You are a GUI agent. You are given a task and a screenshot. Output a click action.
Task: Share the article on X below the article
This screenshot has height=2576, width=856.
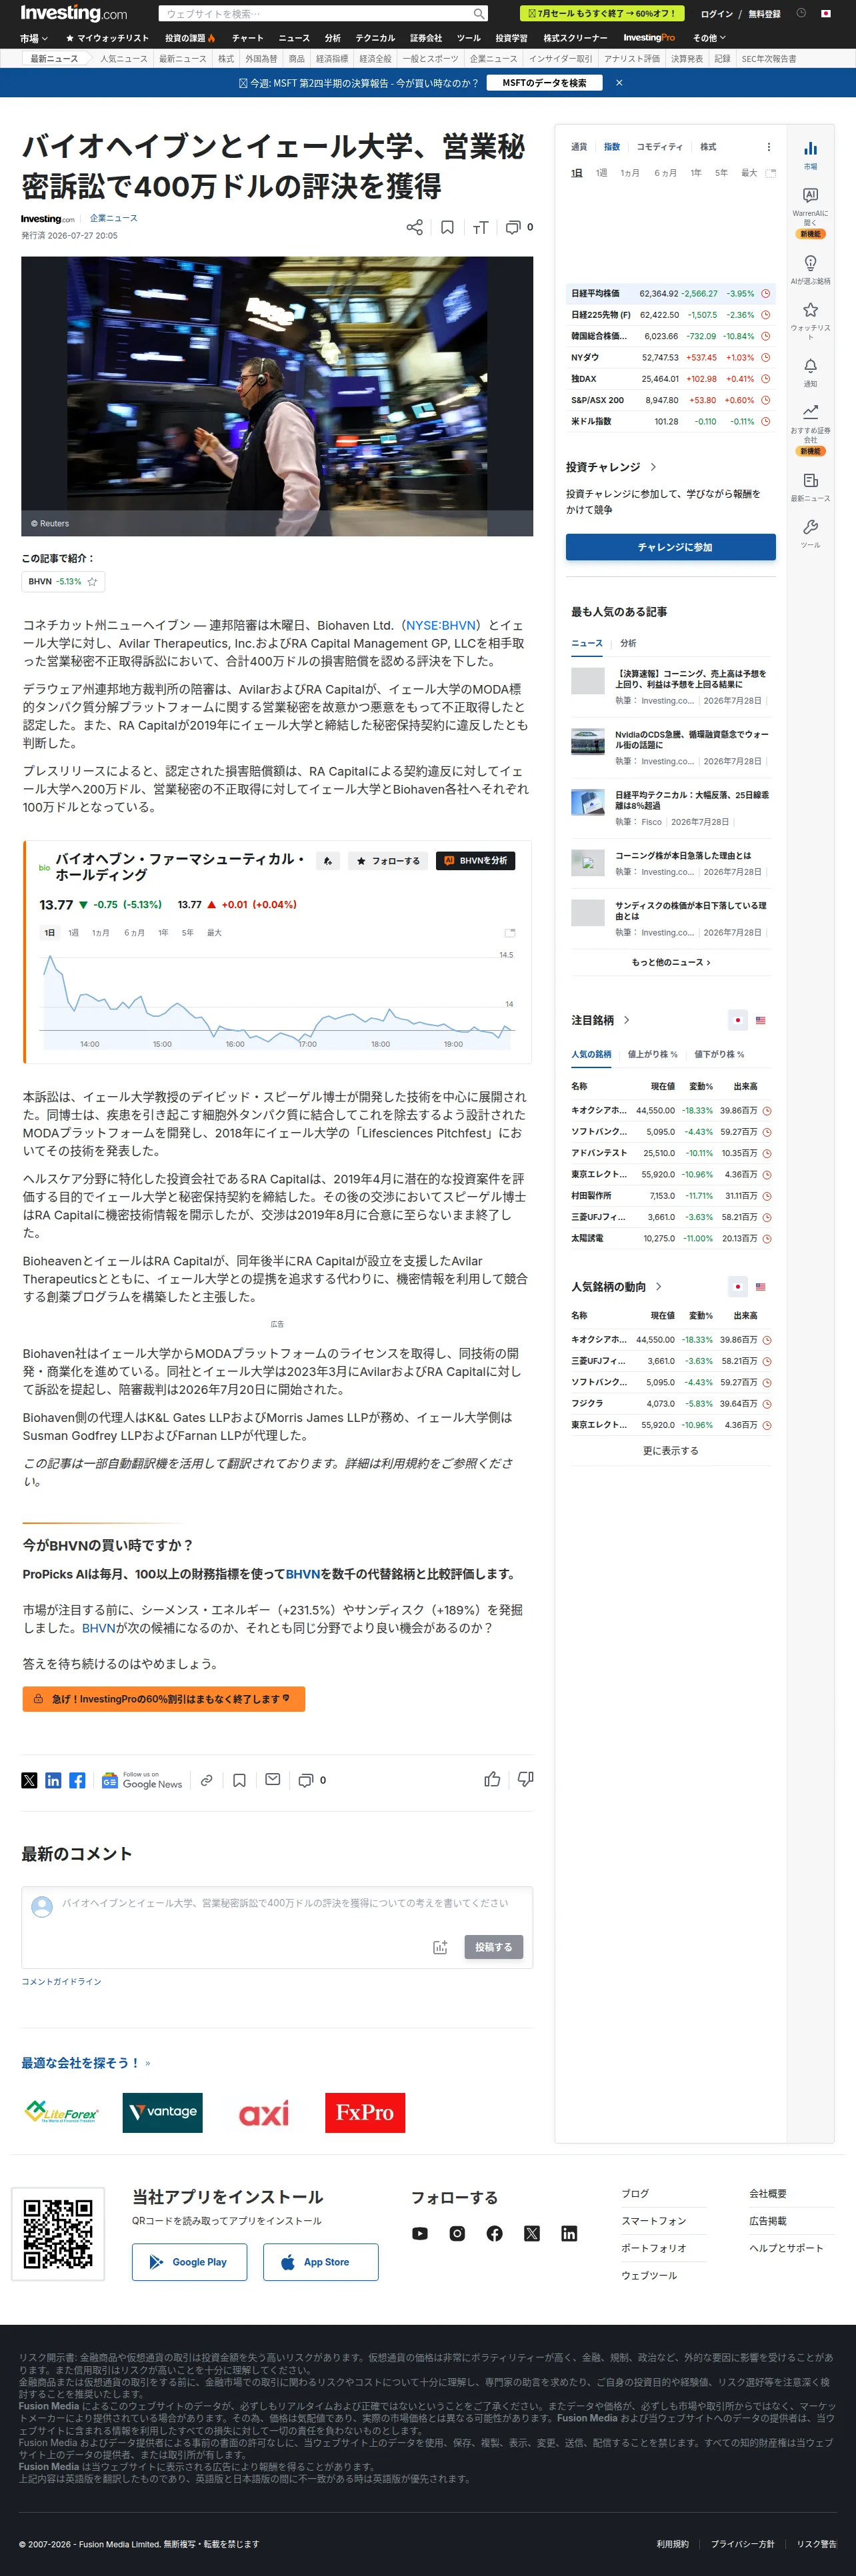click(29, 1780)
